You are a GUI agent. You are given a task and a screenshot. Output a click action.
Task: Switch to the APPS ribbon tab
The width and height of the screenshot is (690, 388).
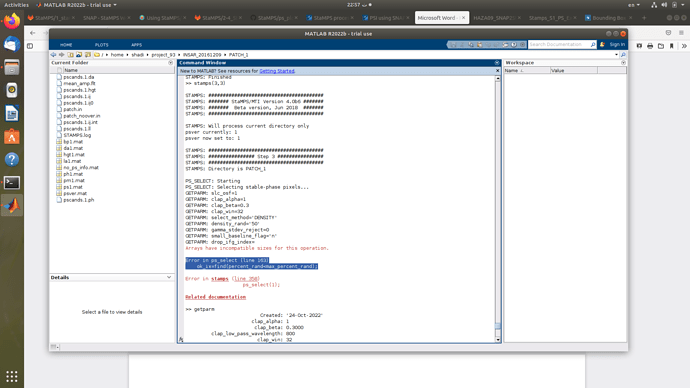(x=136, y=45)
